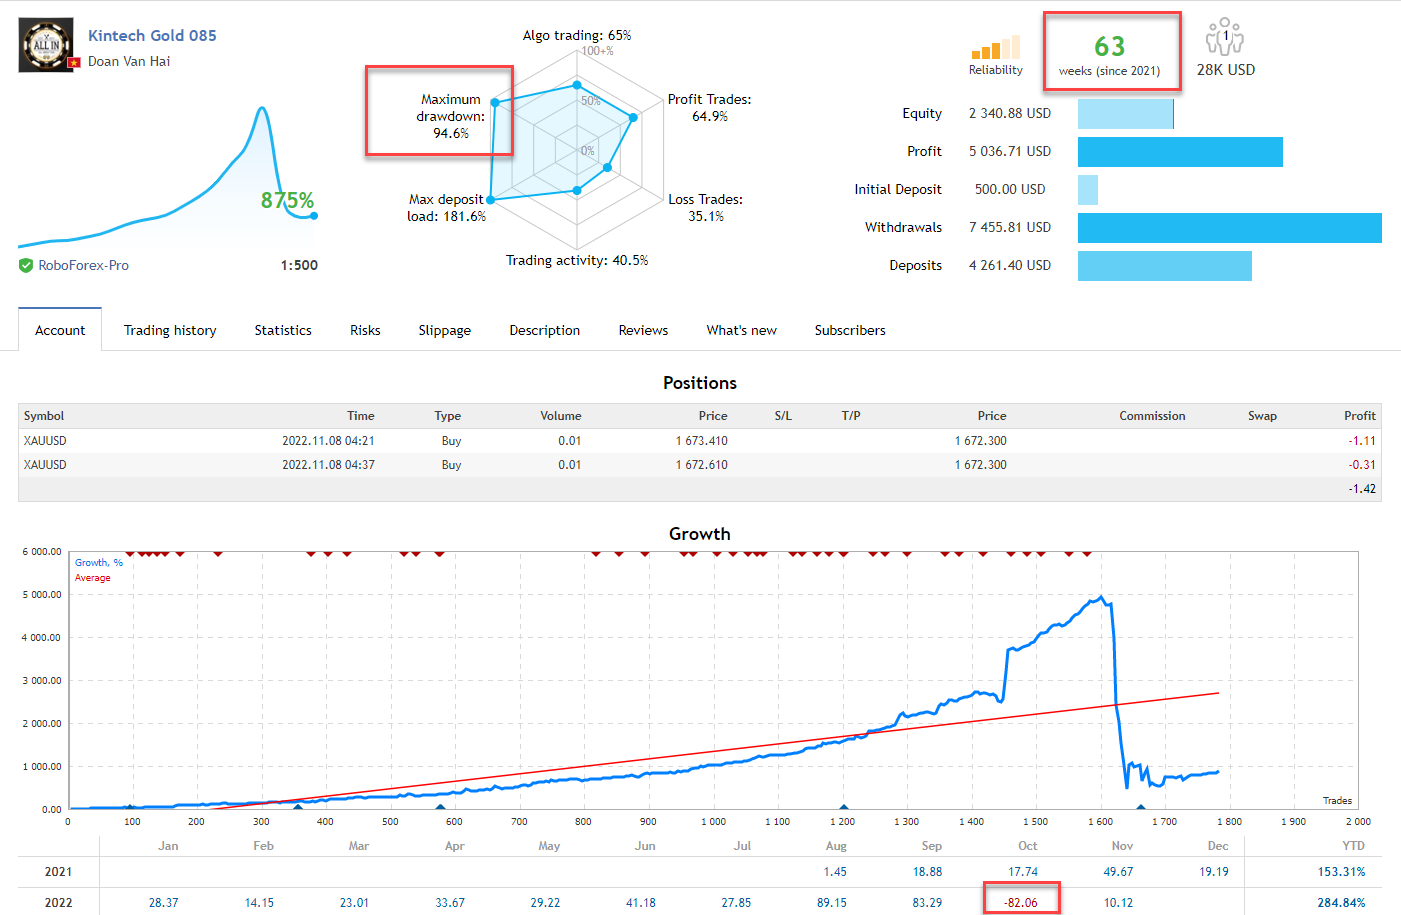
Task: Click the 63 weeks value
Action: (x=1110, y=47)
